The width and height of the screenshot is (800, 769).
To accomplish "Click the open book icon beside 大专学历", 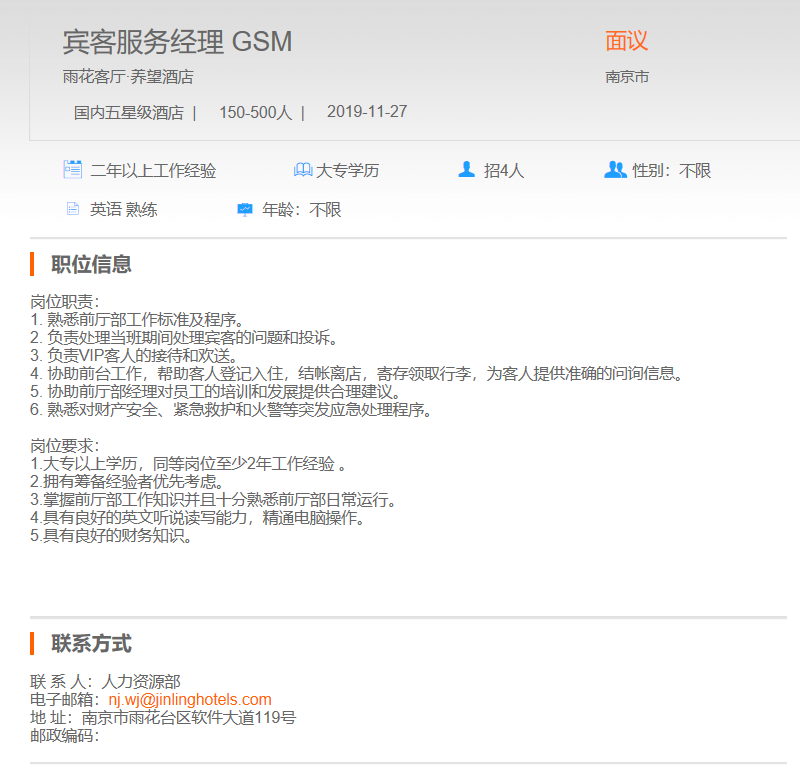I will (302, 170).
